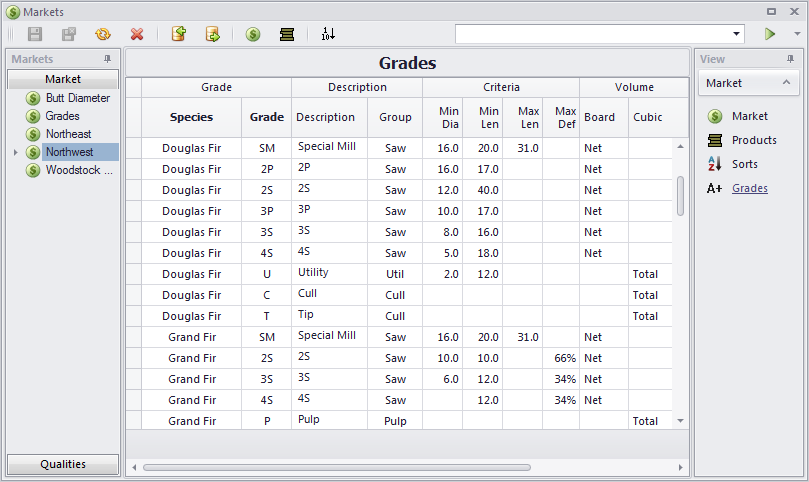Click the Save toolbar icon
The image size is (809, 482).
35,35
